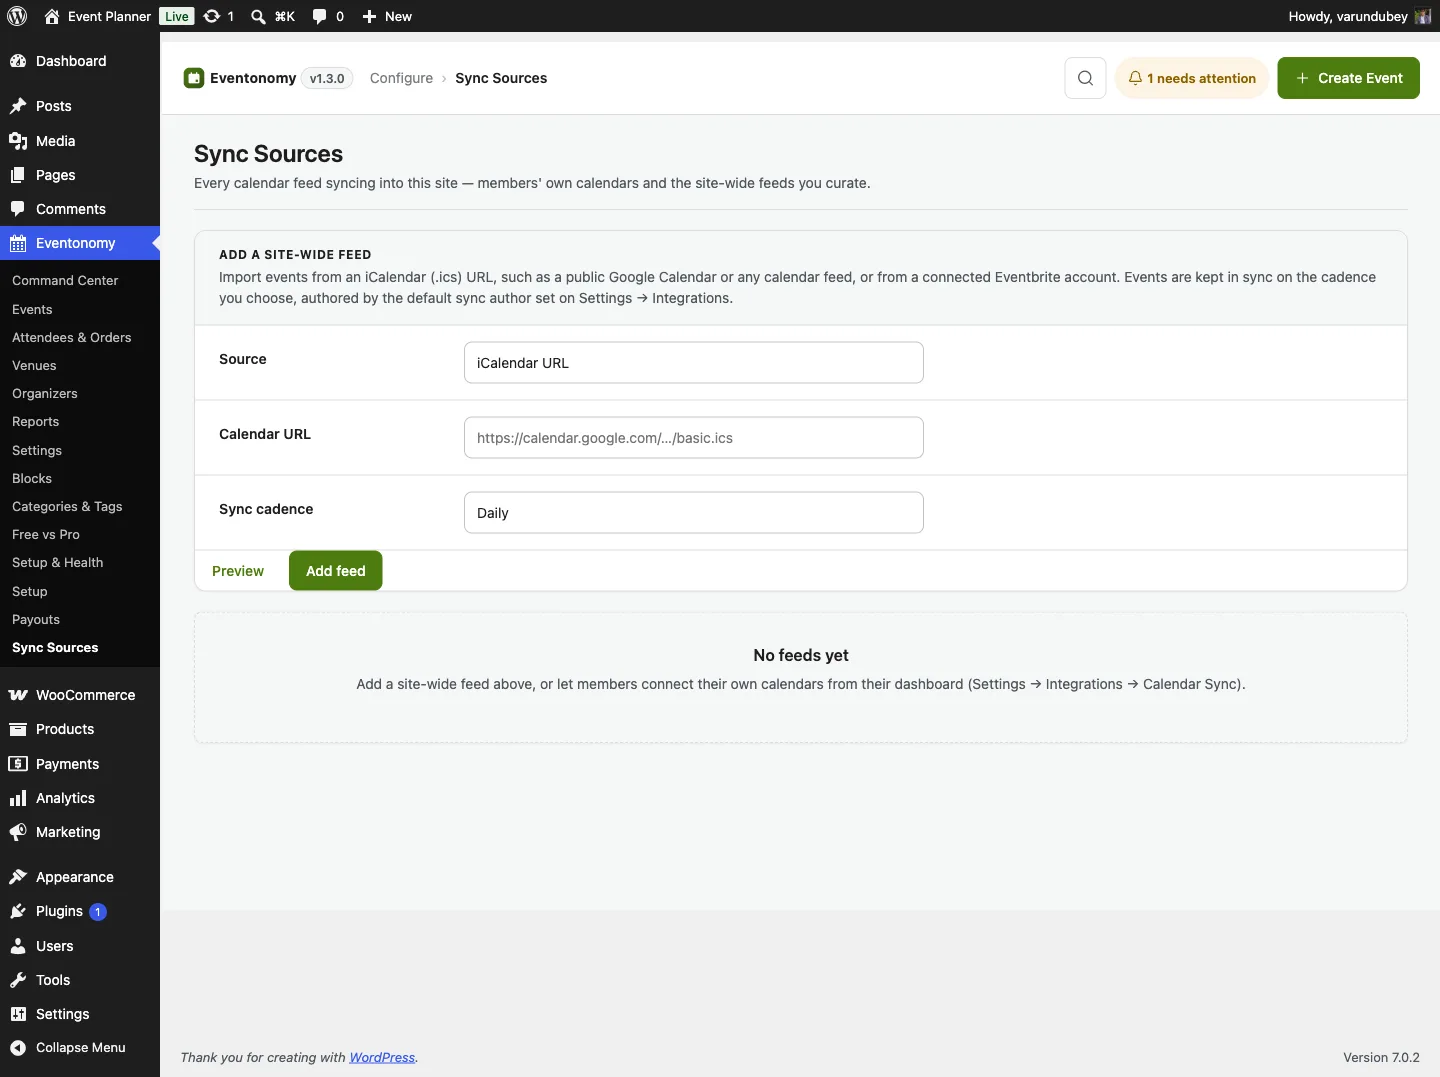Open Command Center submenu item

[65, 281]
